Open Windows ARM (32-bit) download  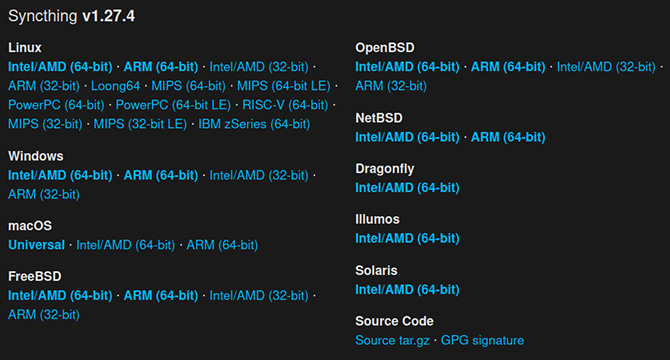[x=44, y=194]
